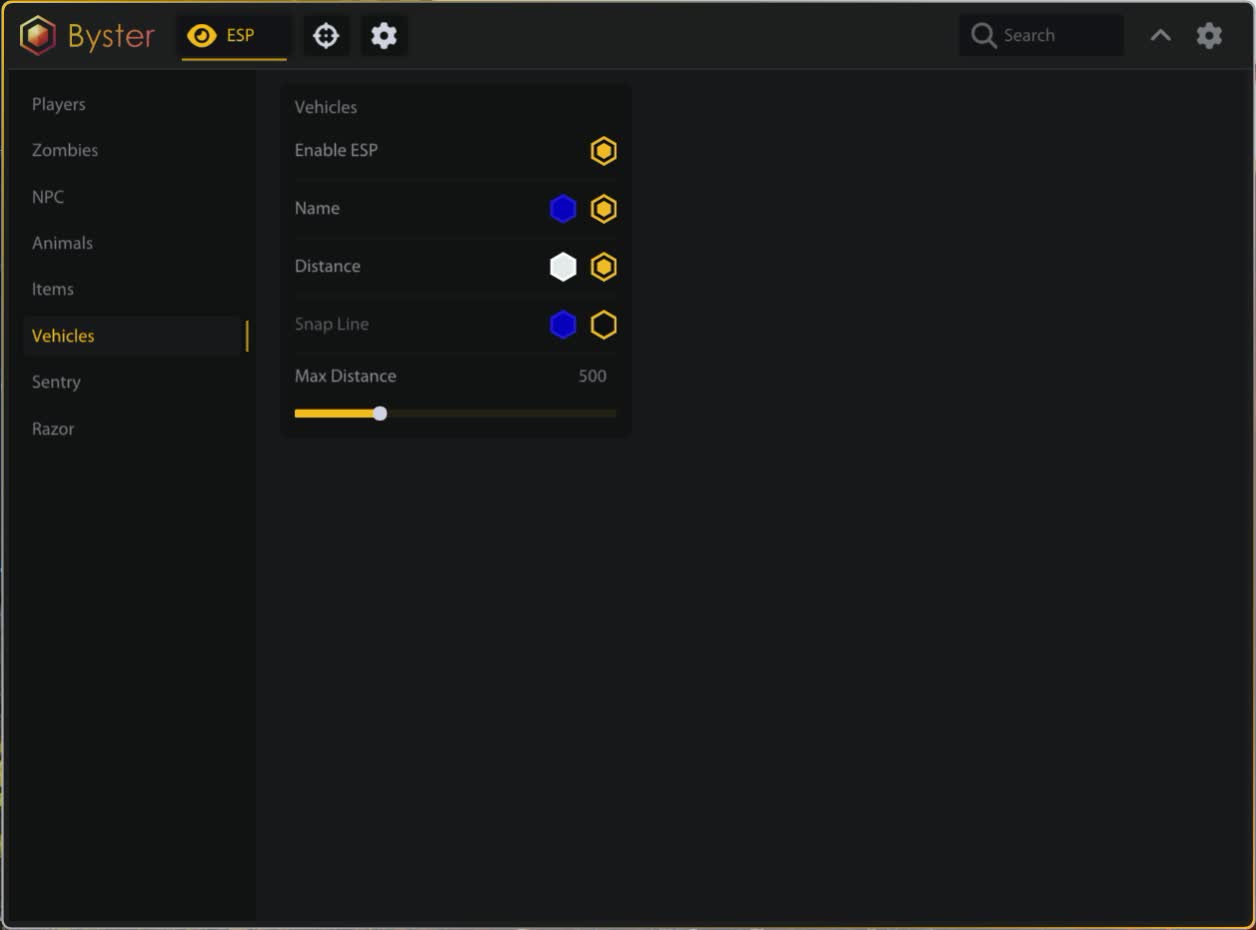This screenshot has height=930, width=1256.
Task: Click the Max Distance value 500
Action: pyautogui.click(x=592, y=376)
